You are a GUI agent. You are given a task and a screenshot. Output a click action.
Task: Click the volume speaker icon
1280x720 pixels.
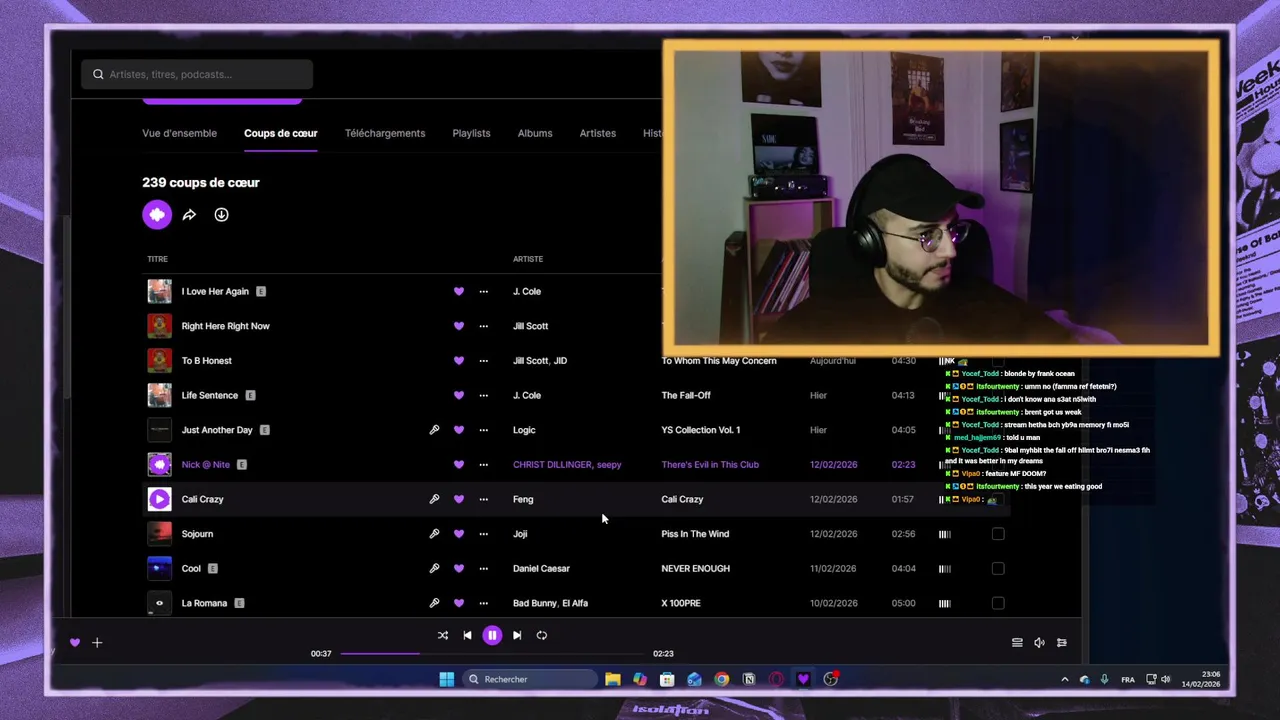point(1039,643)
